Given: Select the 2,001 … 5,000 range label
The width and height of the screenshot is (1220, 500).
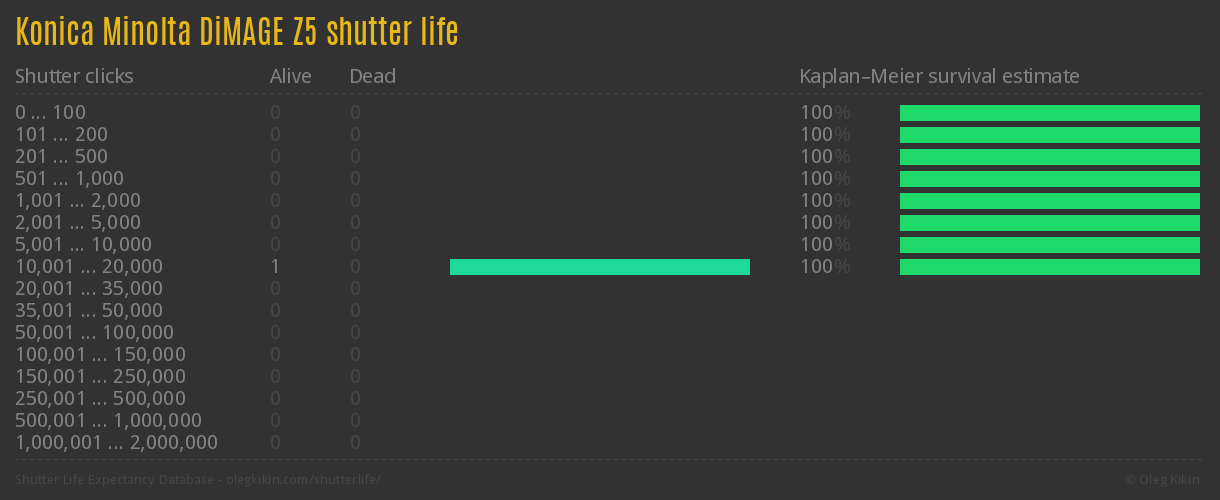Looking at the screenshot, I should [x=78, y=223].
